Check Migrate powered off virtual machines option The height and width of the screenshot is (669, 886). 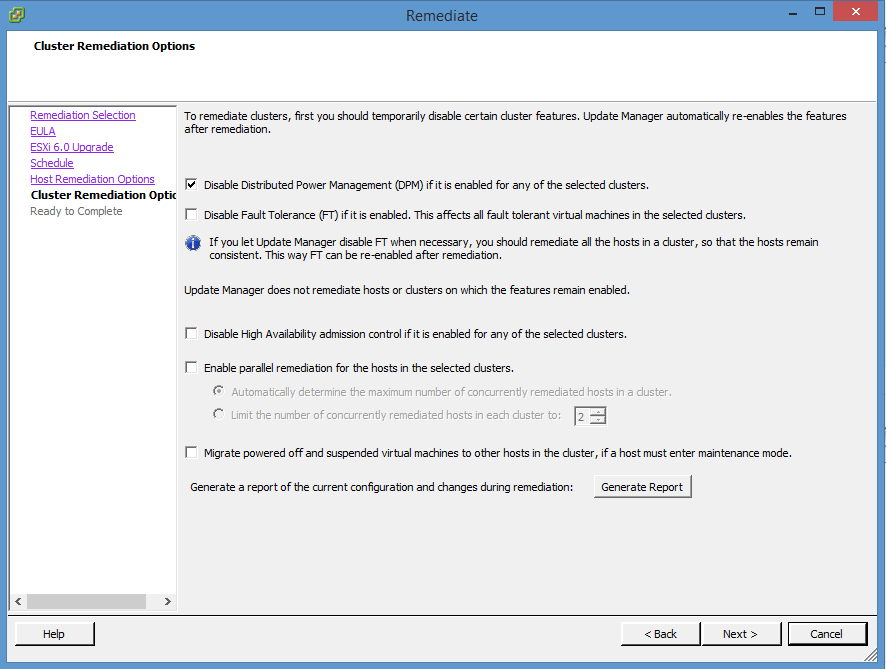tap(191, 453)
